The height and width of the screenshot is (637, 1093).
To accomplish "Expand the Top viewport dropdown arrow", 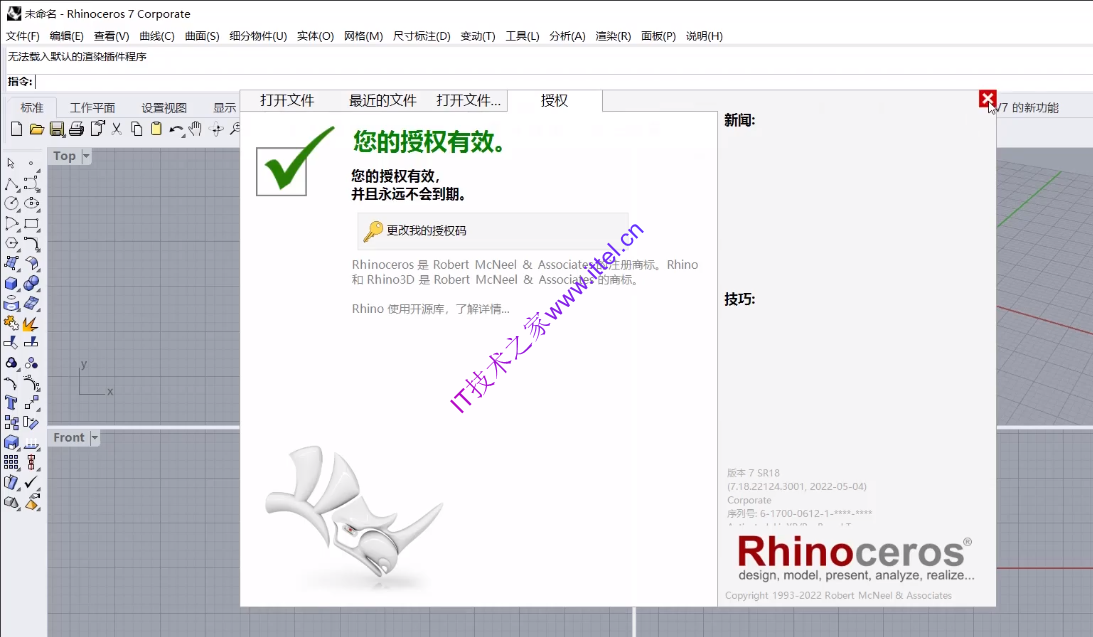I will (86, 156).
